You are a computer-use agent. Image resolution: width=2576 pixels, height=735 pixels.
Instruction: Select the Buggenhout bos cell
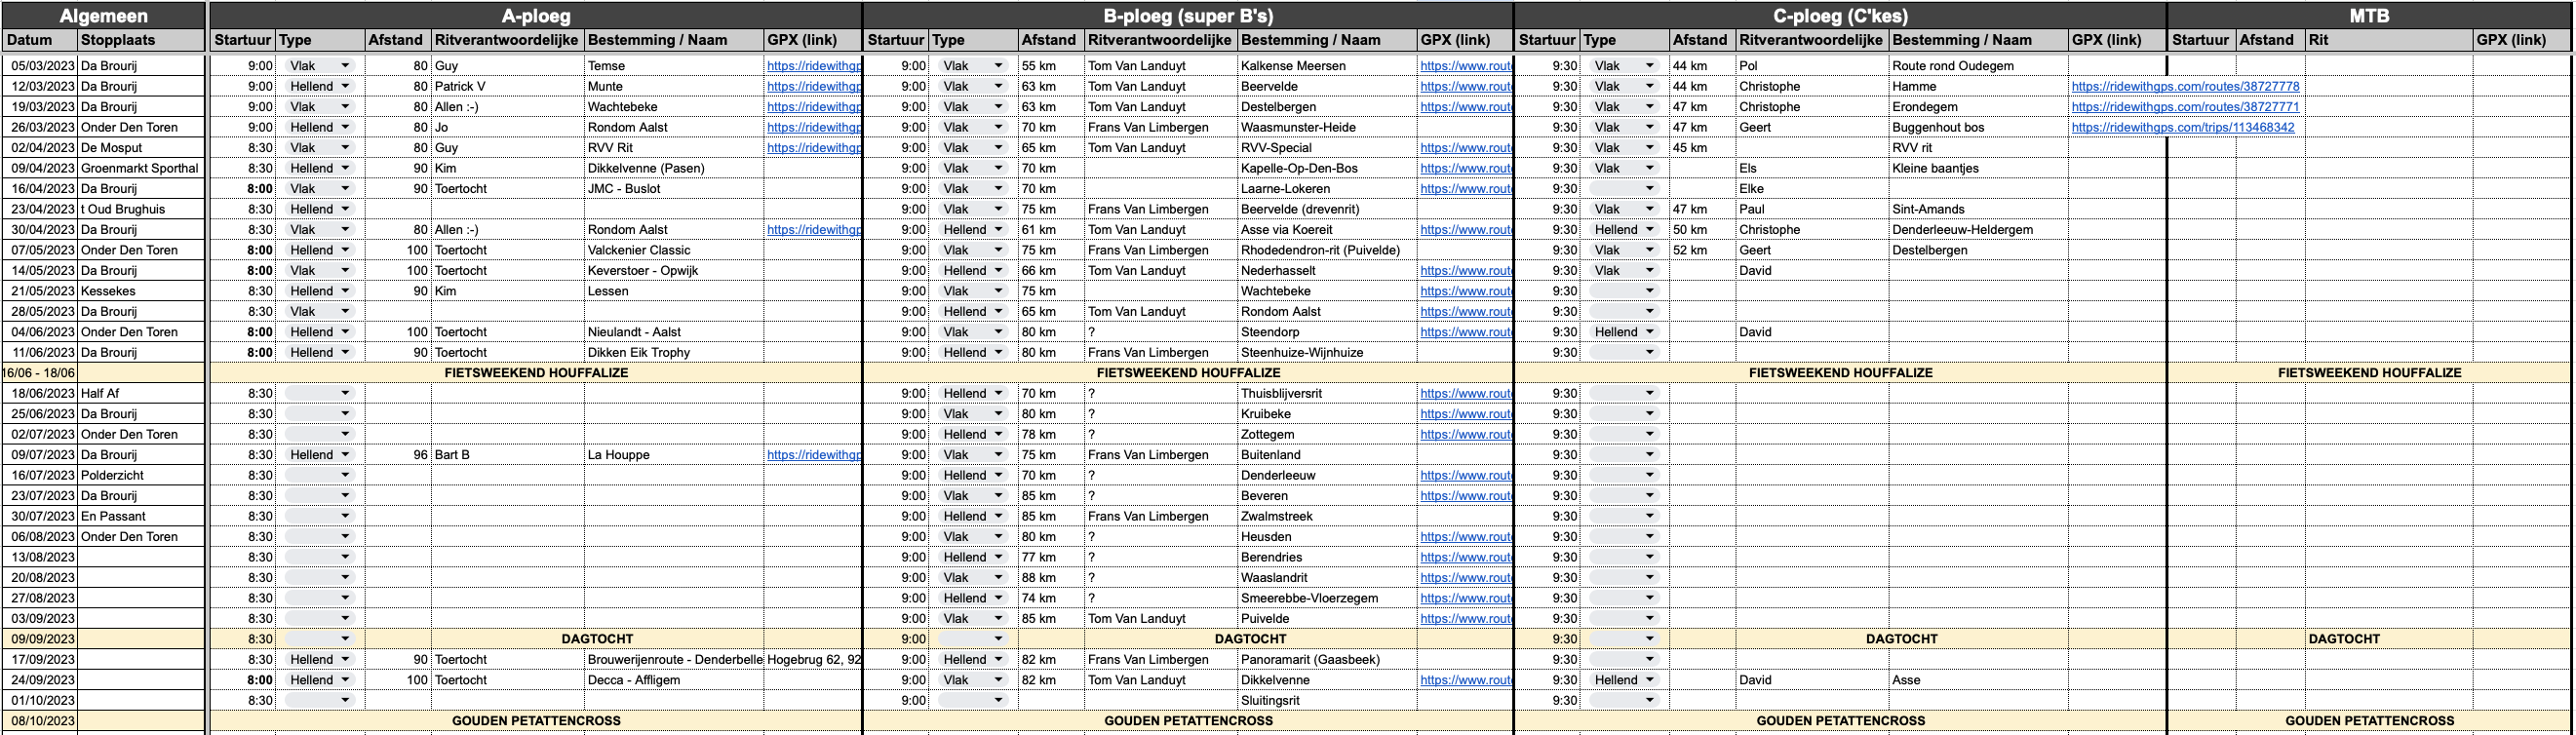click(1978, 127)
